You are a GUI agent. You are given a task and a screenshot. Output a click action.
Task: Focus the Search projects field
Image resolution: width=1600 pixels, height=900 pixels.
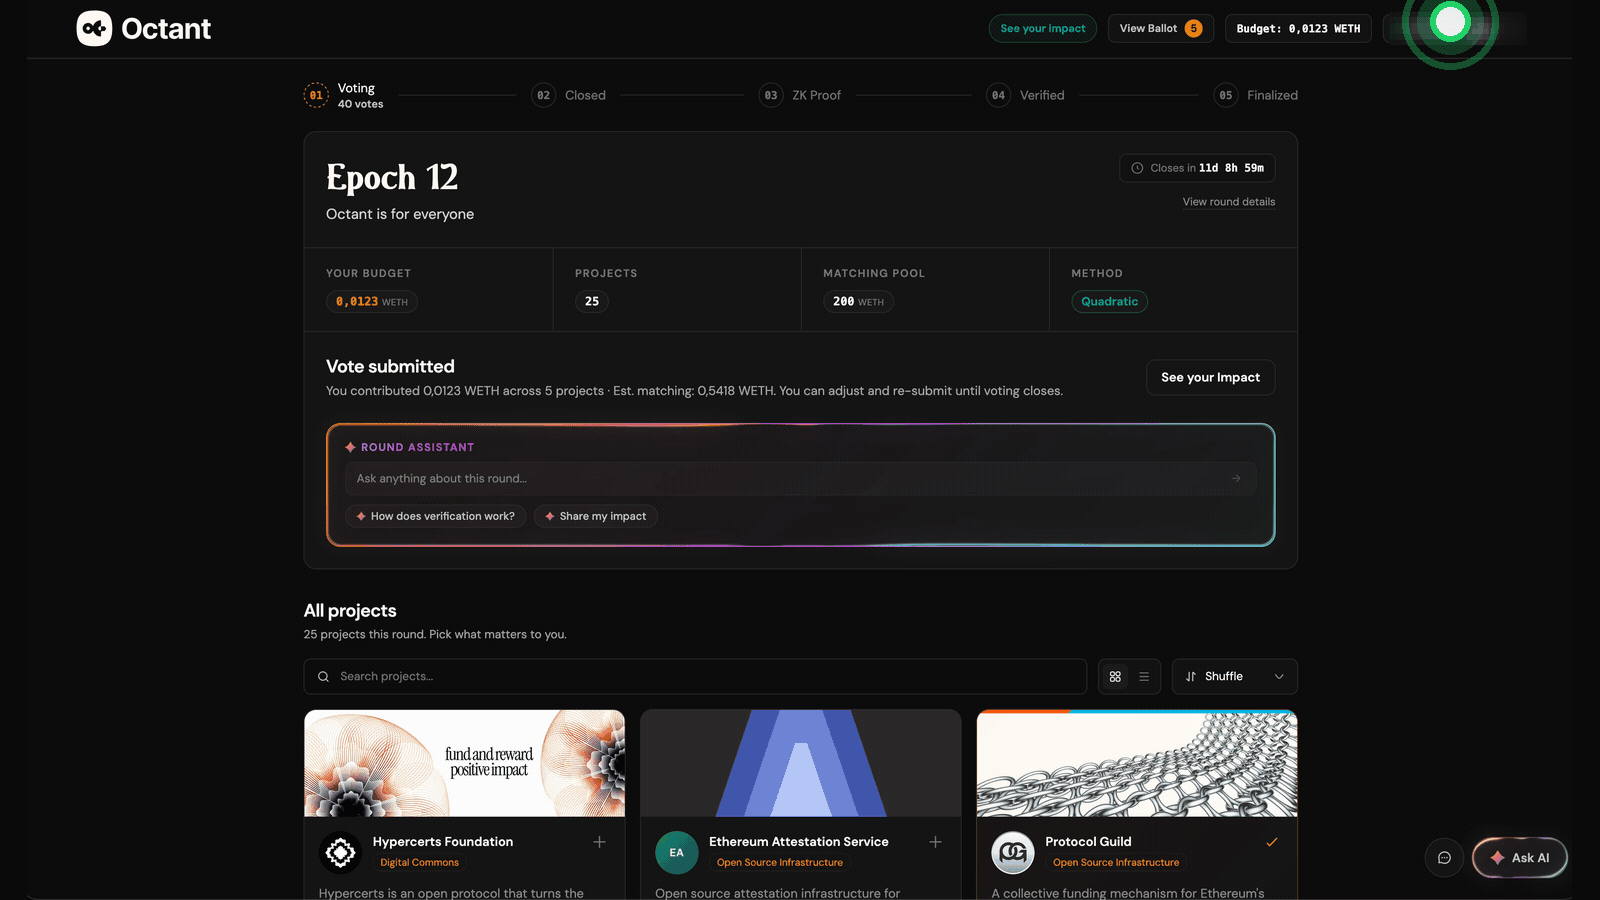point(695,677)
